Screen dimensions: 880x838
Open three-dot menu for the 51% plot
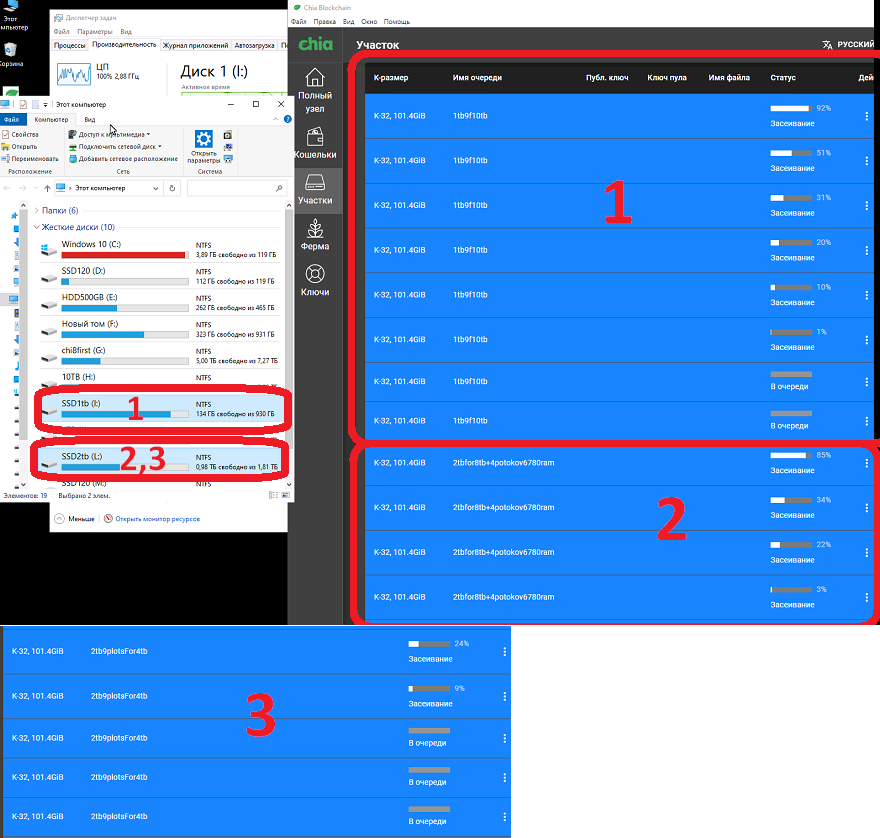(x=867, y=161)
